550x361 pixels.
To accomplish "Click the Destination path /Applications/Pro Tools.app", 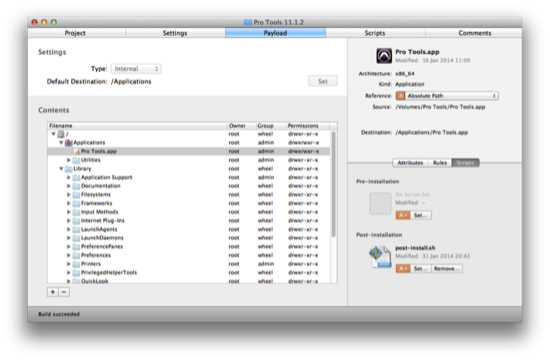I will point(432,133).
